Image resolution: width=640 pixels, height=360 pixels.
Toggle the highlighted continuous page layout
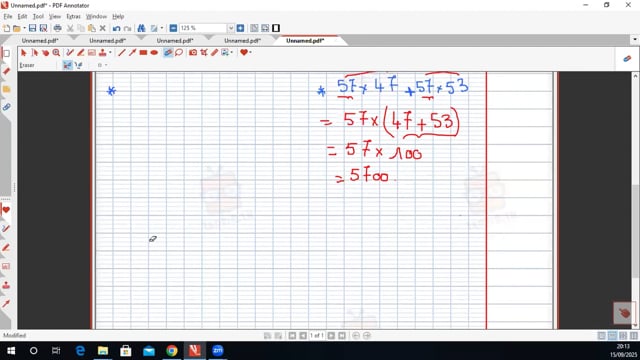[612, 336]
